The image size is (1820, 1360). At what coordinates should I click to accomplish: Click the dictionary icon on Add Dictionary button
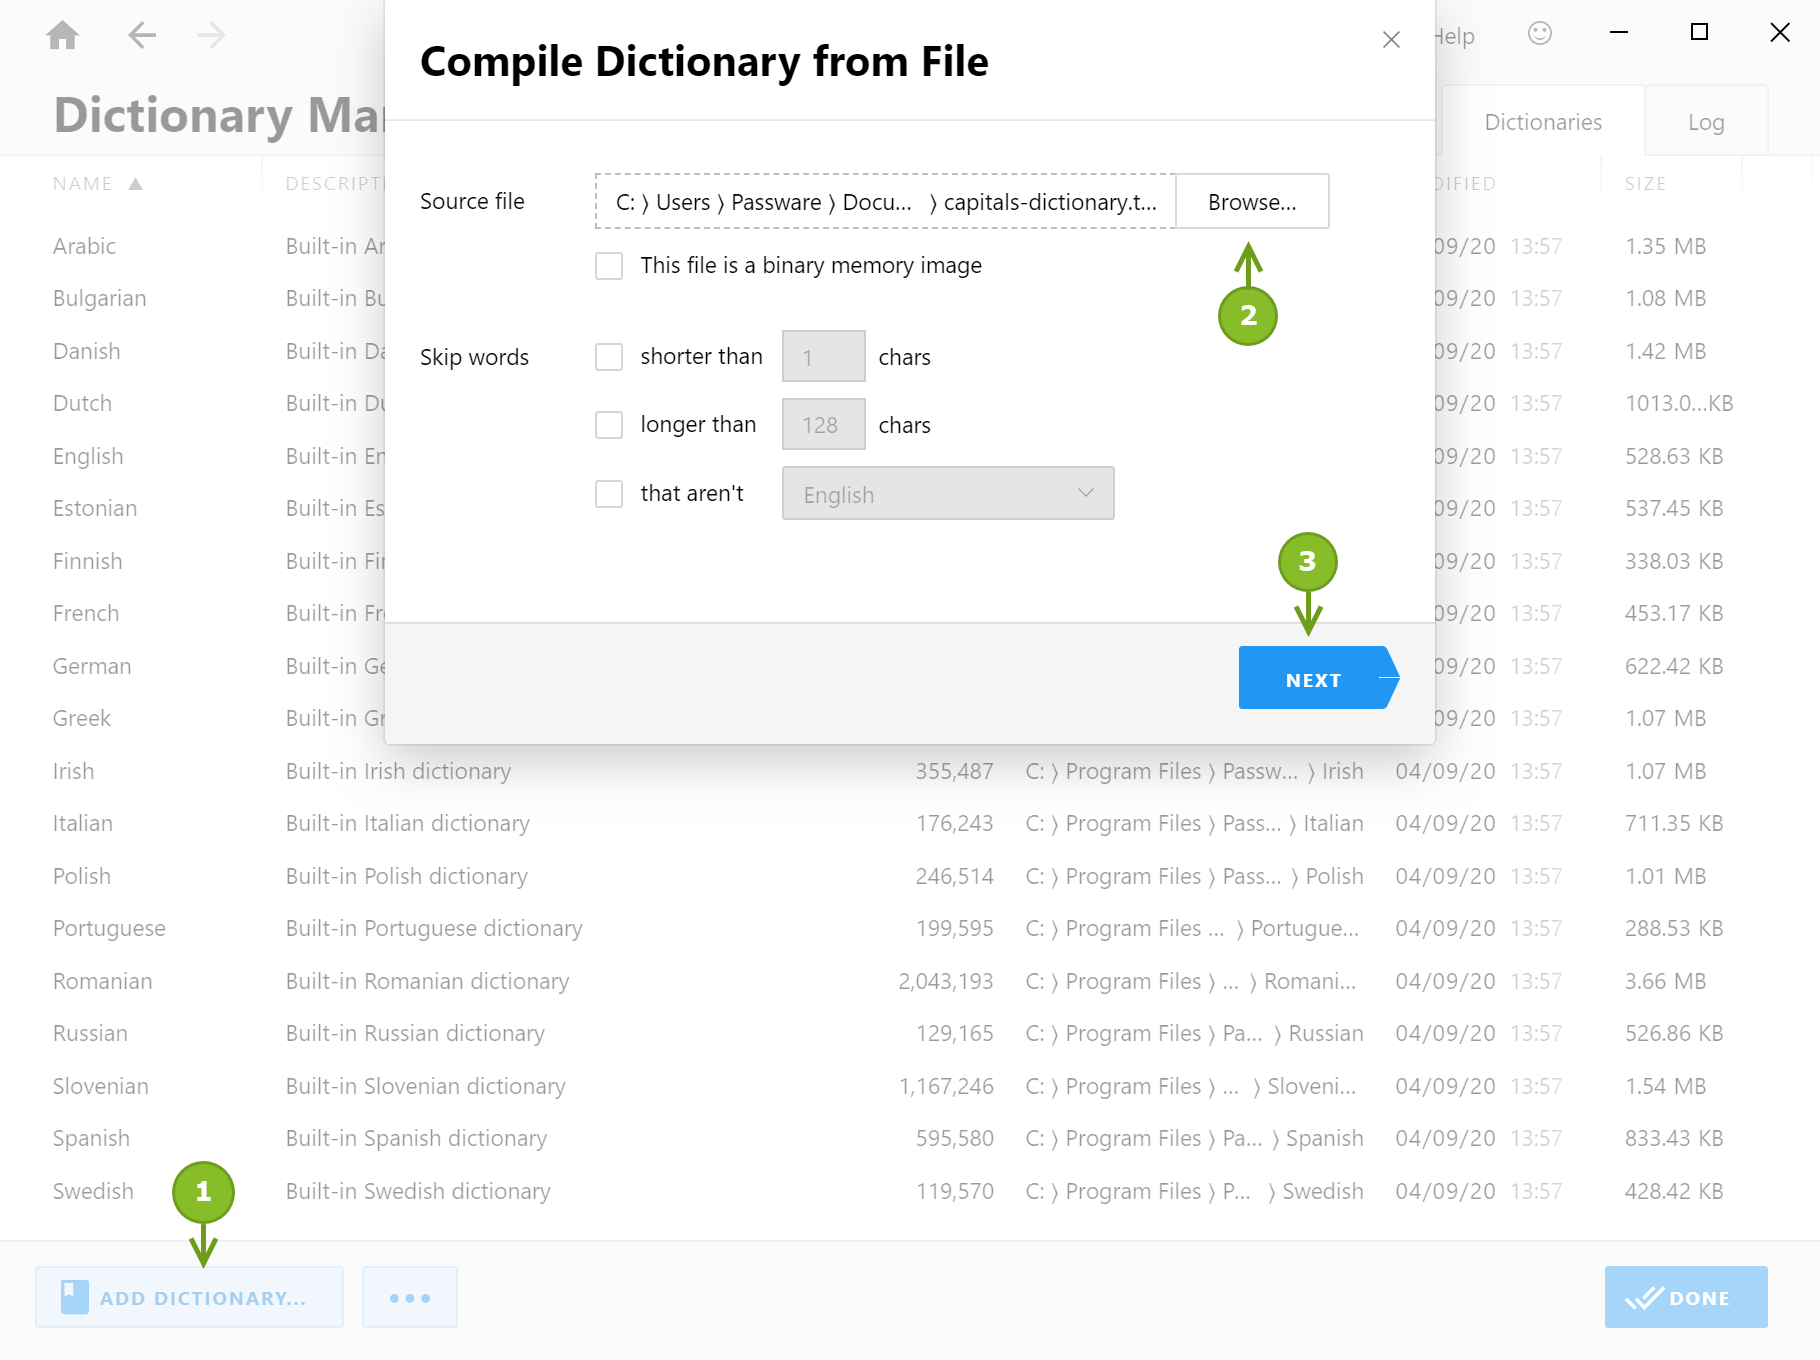click(x=71, y=1296)
